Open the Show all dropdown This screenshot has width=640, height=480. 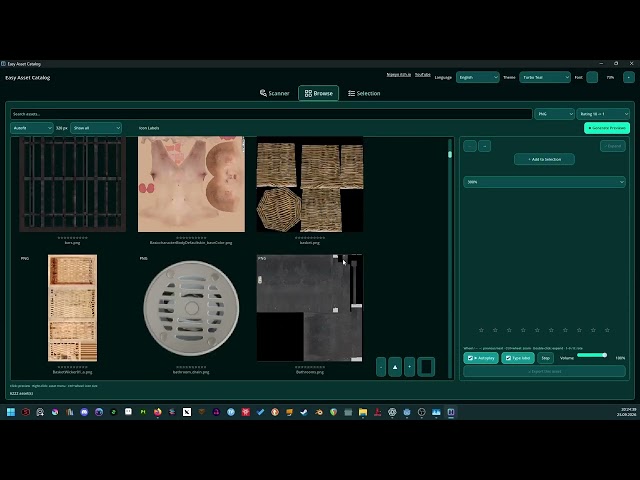click(x=96, y=128)
